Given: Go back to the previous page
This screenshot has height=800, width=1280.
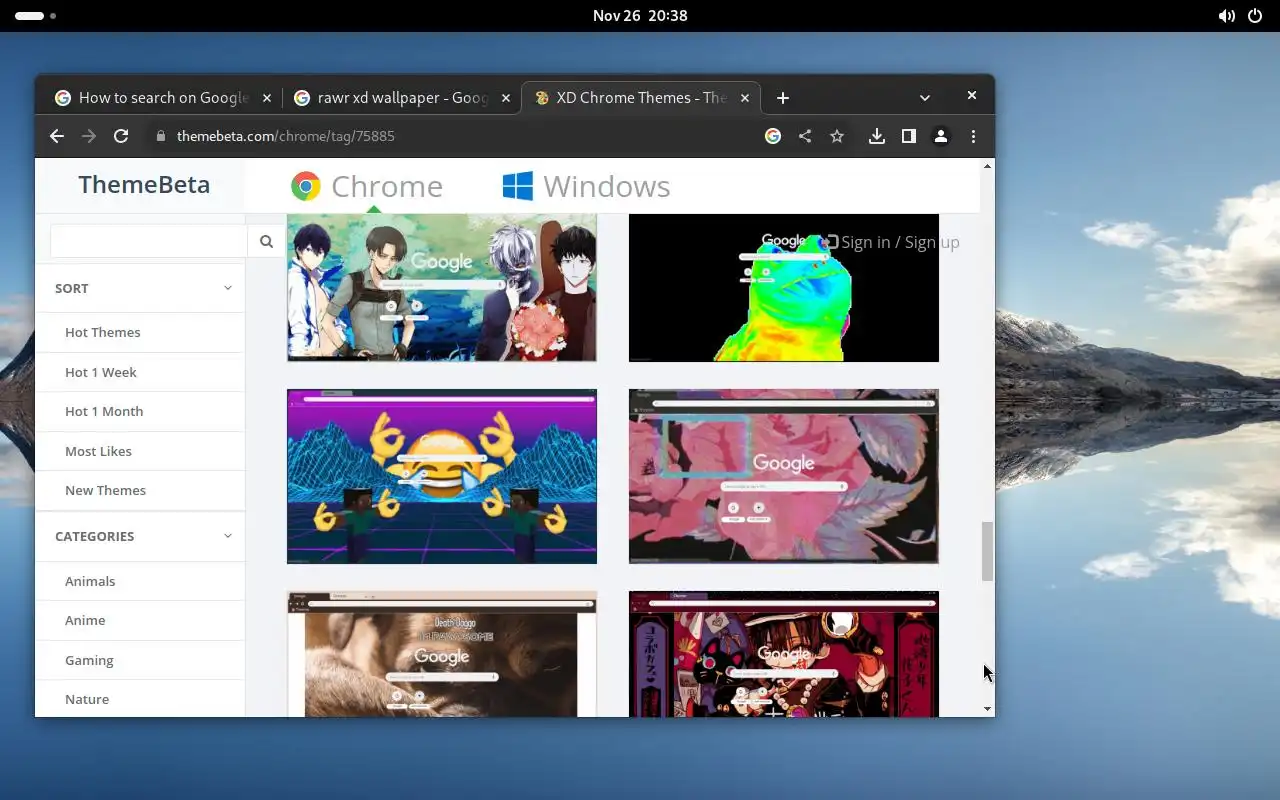Looking at the screenshot, I should click(x=57, y=136).
